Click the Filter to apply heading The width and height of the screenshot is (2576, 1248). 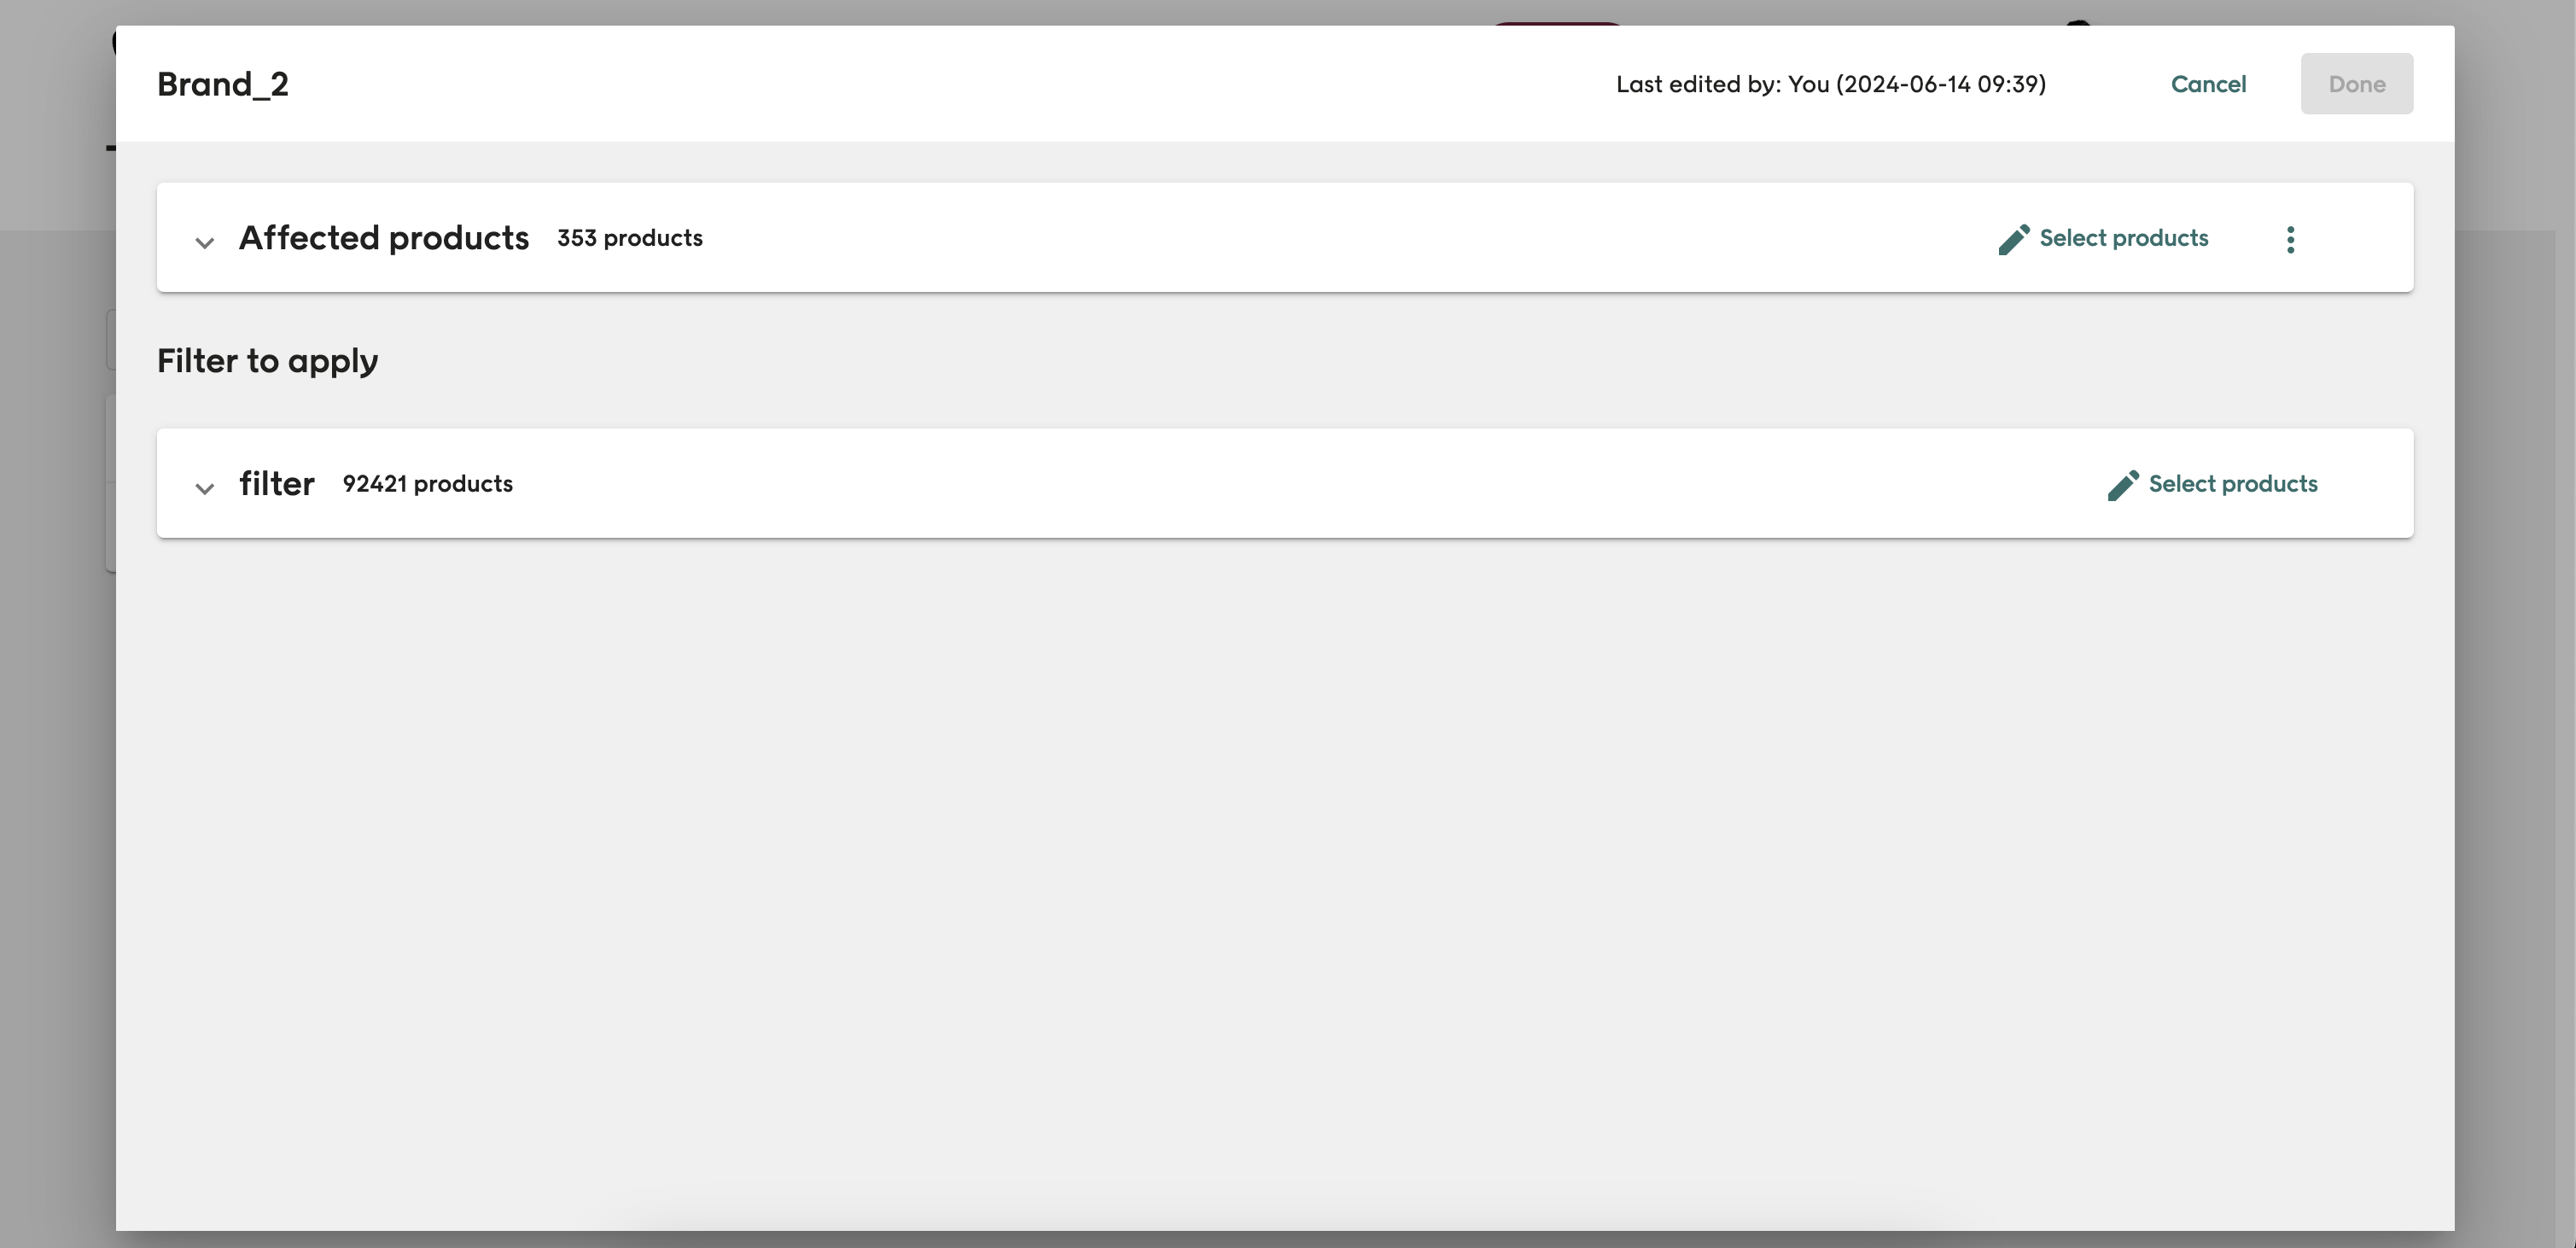click(x=268, y=361)
